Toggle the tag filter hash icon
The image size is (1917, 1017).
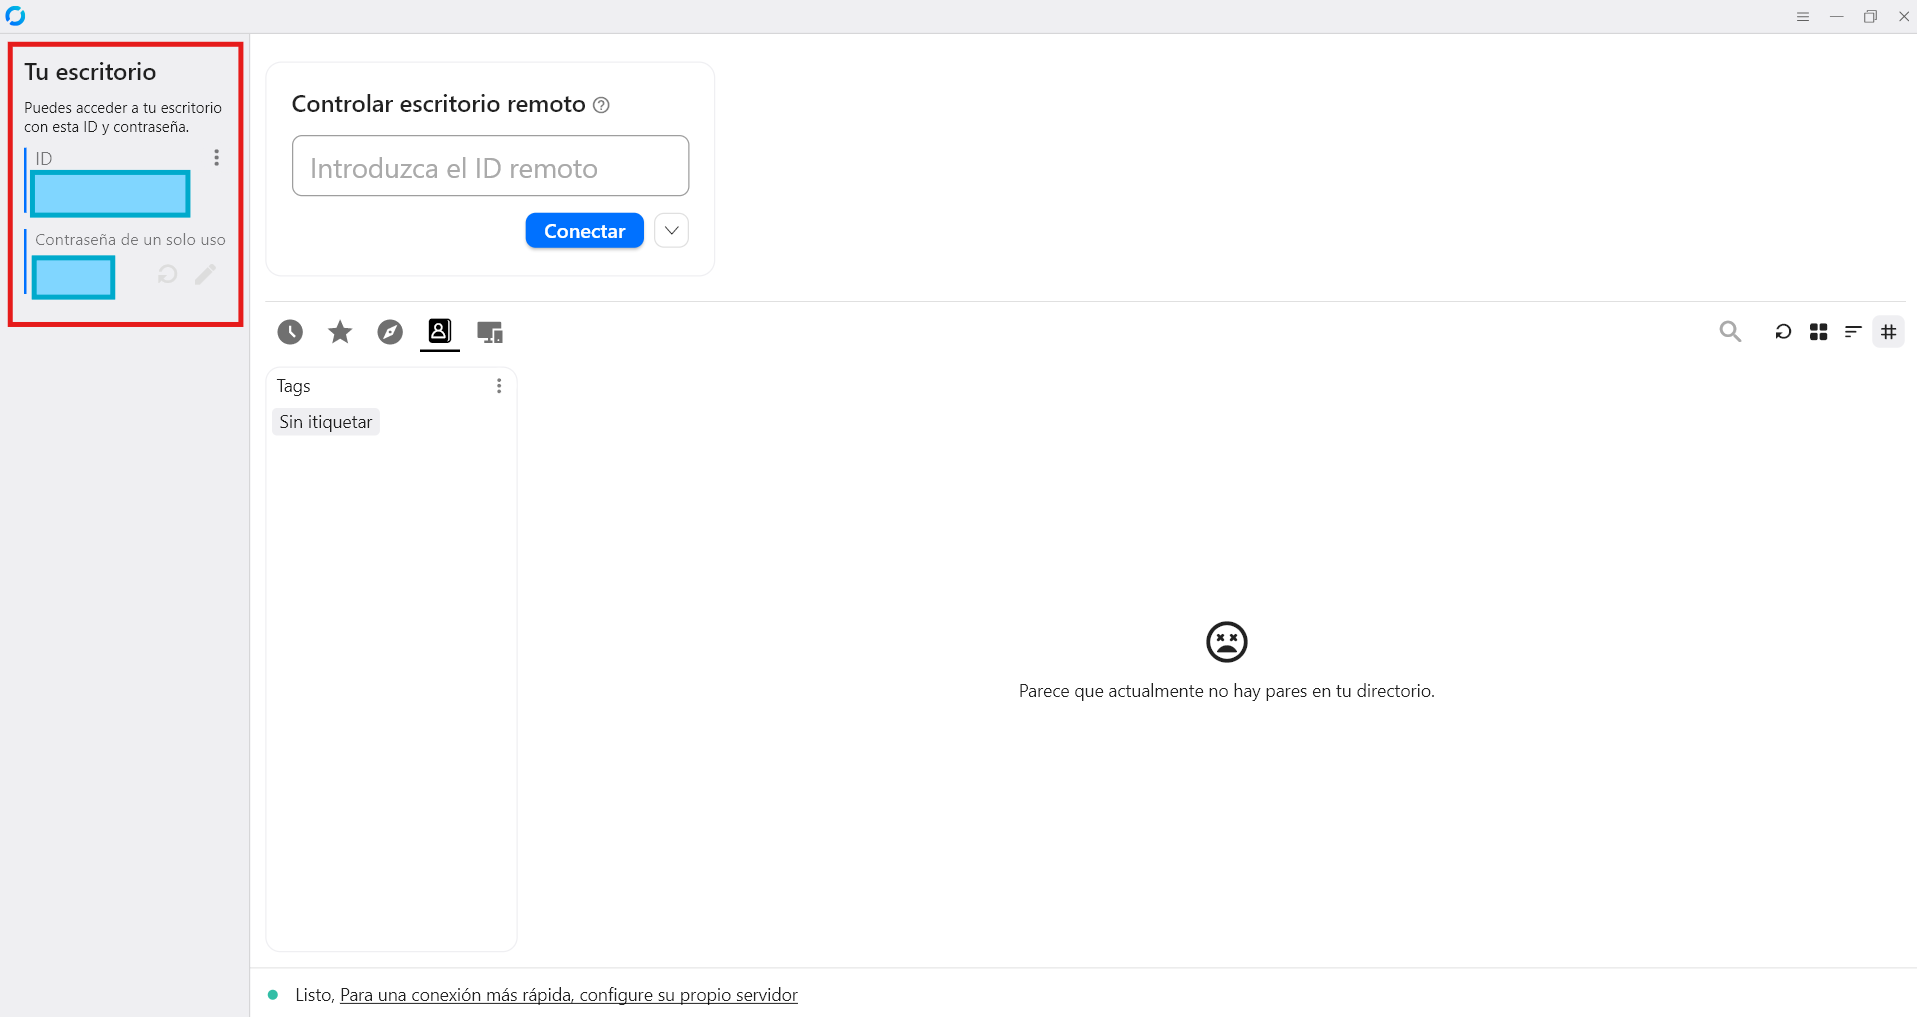[x=1889, y=332]
